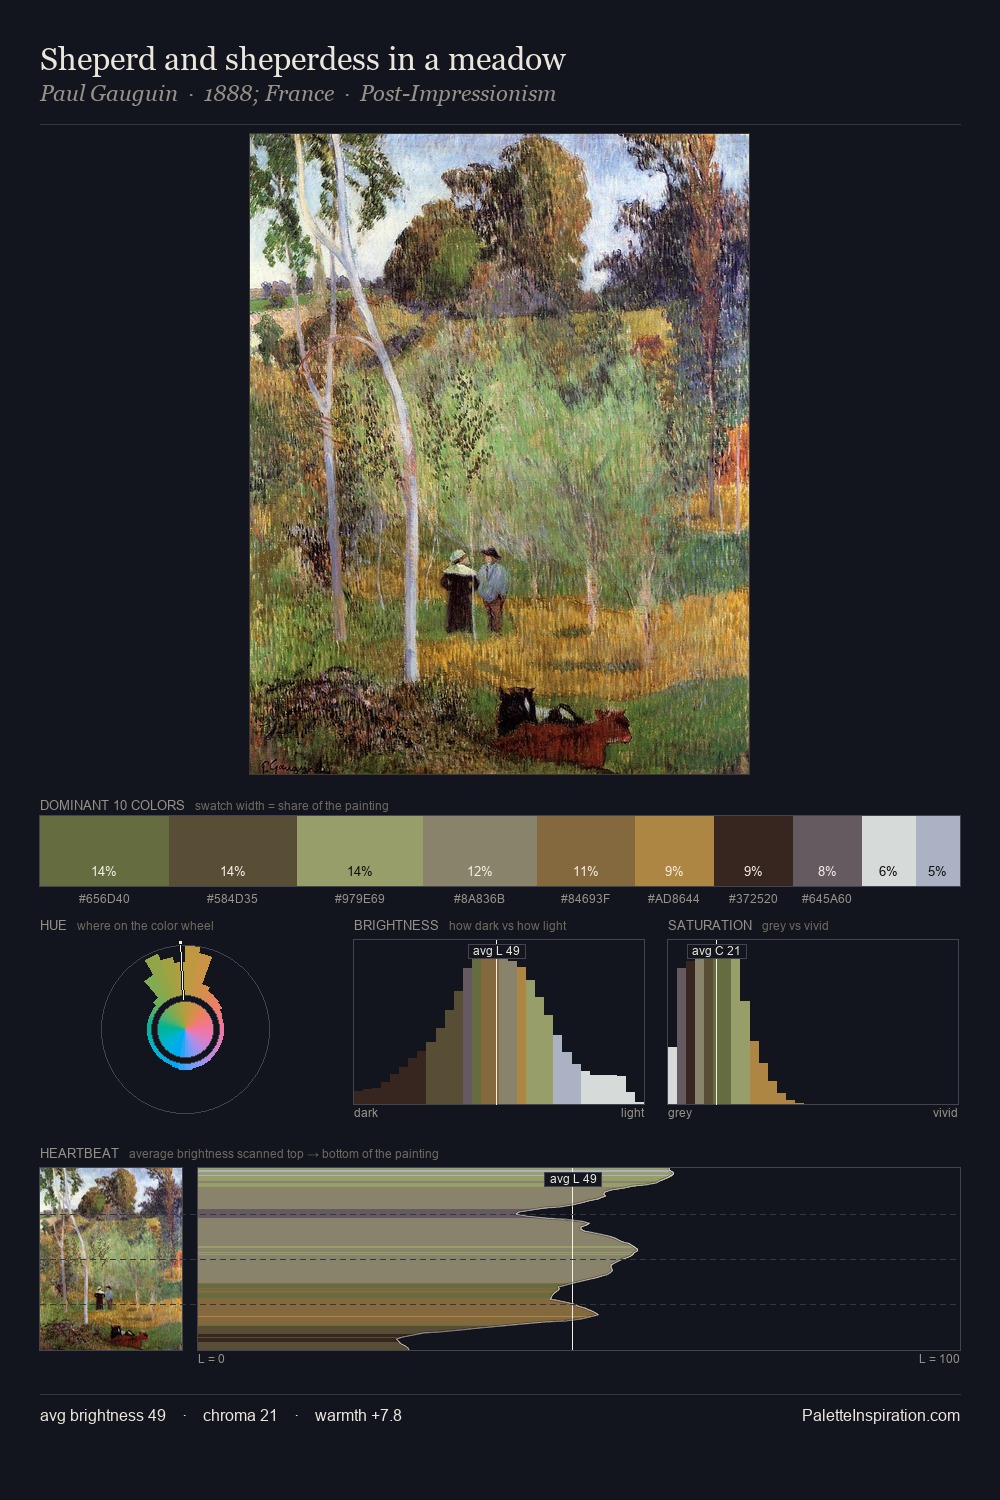The width and height of the screenshot is (1000, 1500).
Task: Click the 'avg L 49' heartbeat chart label
Action: pos(573,1179)
